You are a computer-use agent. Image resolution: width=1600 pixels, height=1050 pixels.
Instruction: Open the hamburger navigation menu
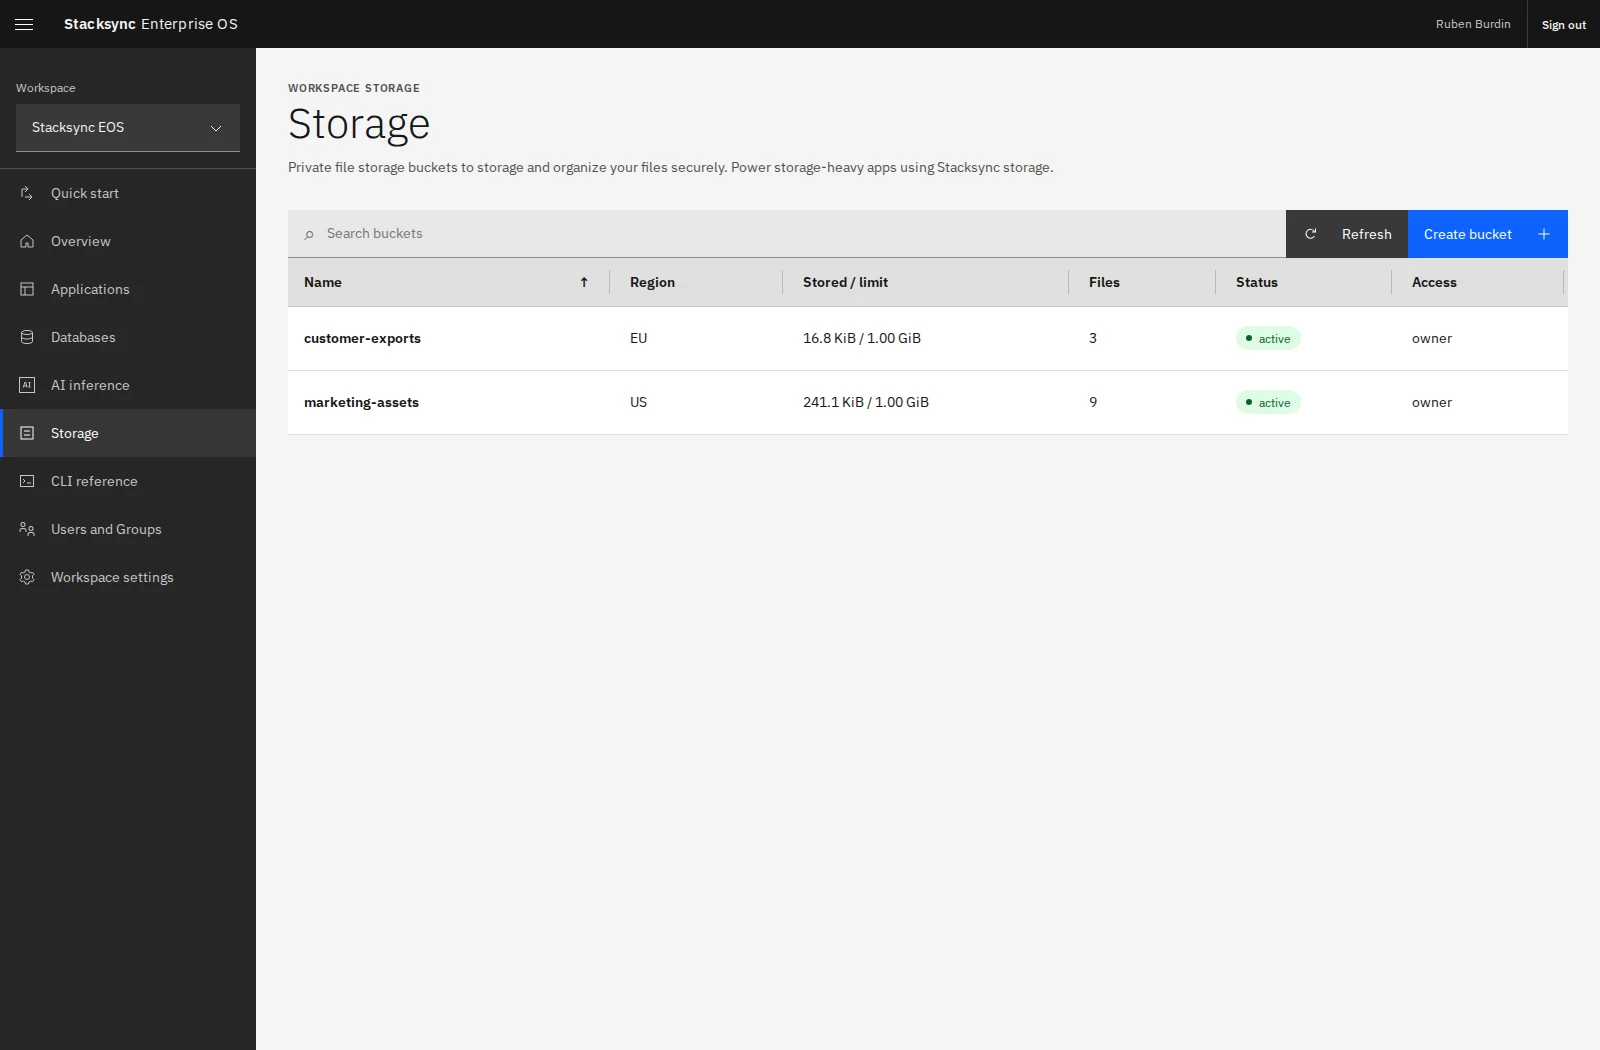pos(24,24)
